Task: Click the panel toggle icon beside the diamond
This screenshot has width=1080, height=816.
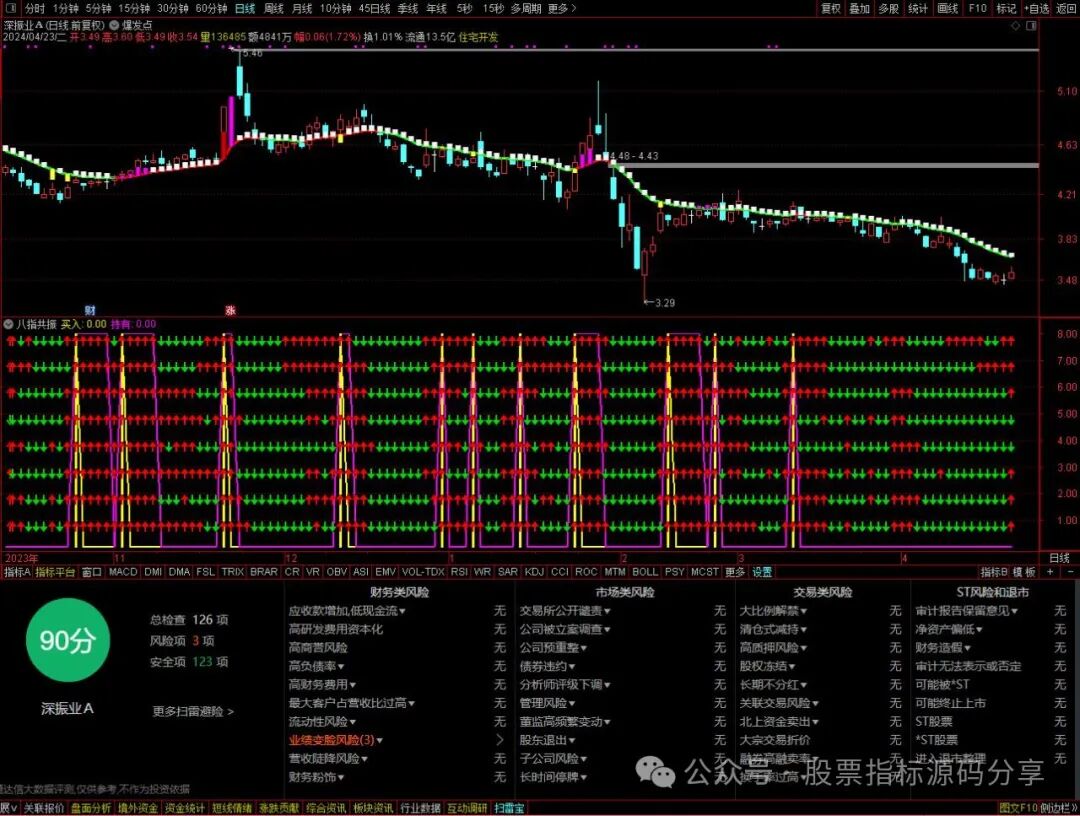Action: (x=1031, y=25)
